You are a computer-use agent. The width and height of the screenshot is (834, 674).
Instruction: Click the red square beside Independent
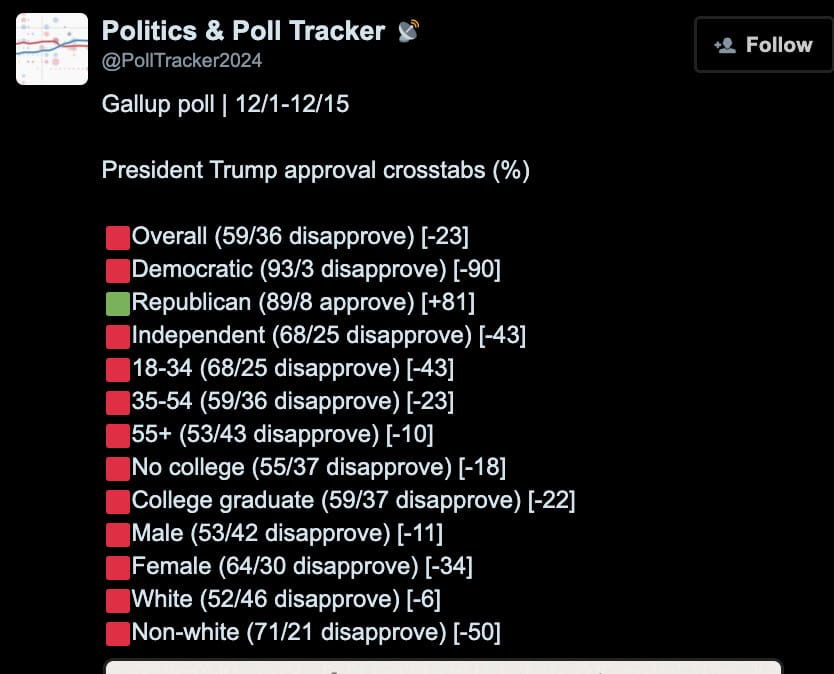pos(118,336)
